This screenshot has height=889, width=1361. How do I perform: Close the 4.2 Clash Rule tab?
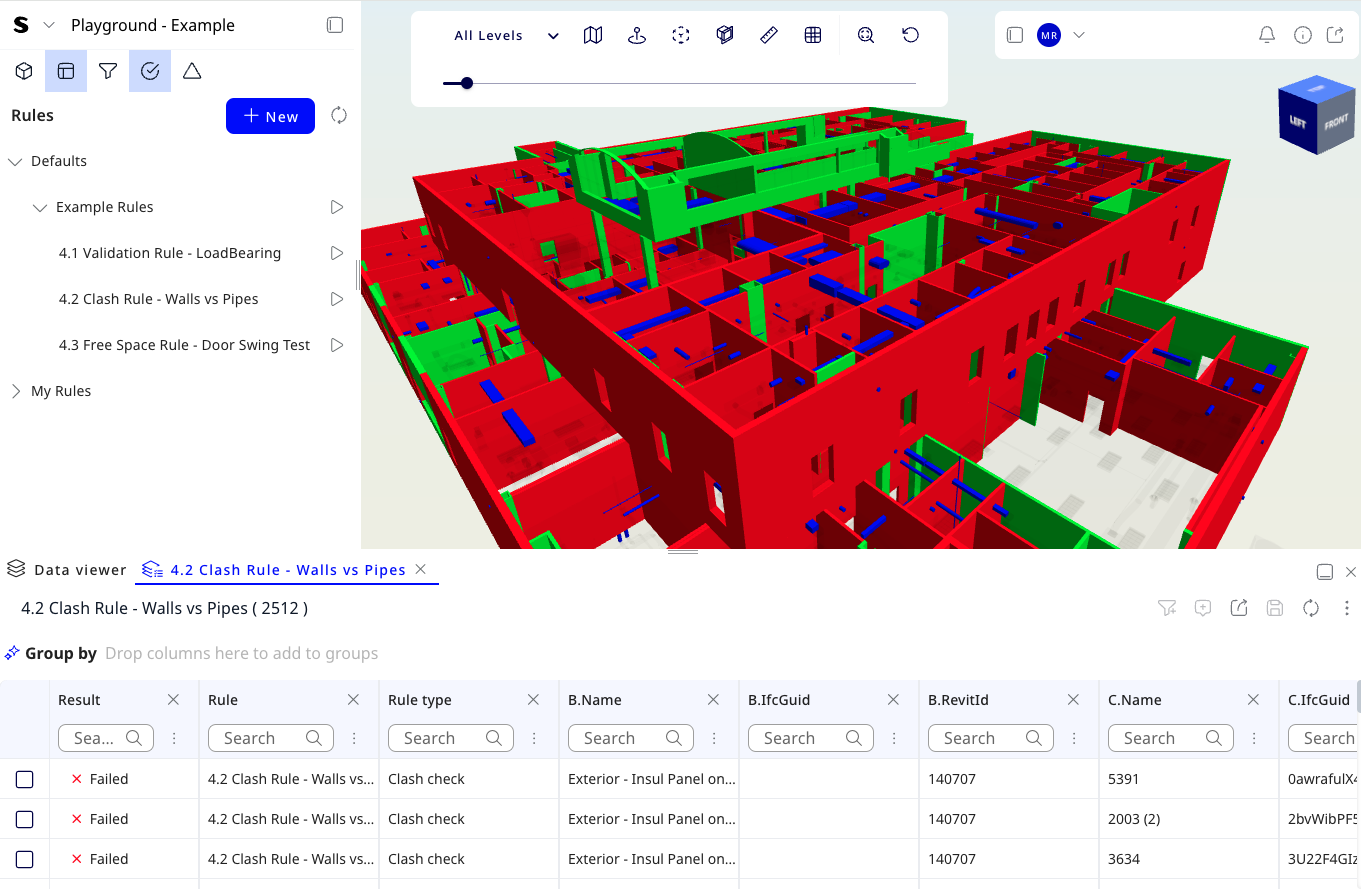click(x=421, y=569)
